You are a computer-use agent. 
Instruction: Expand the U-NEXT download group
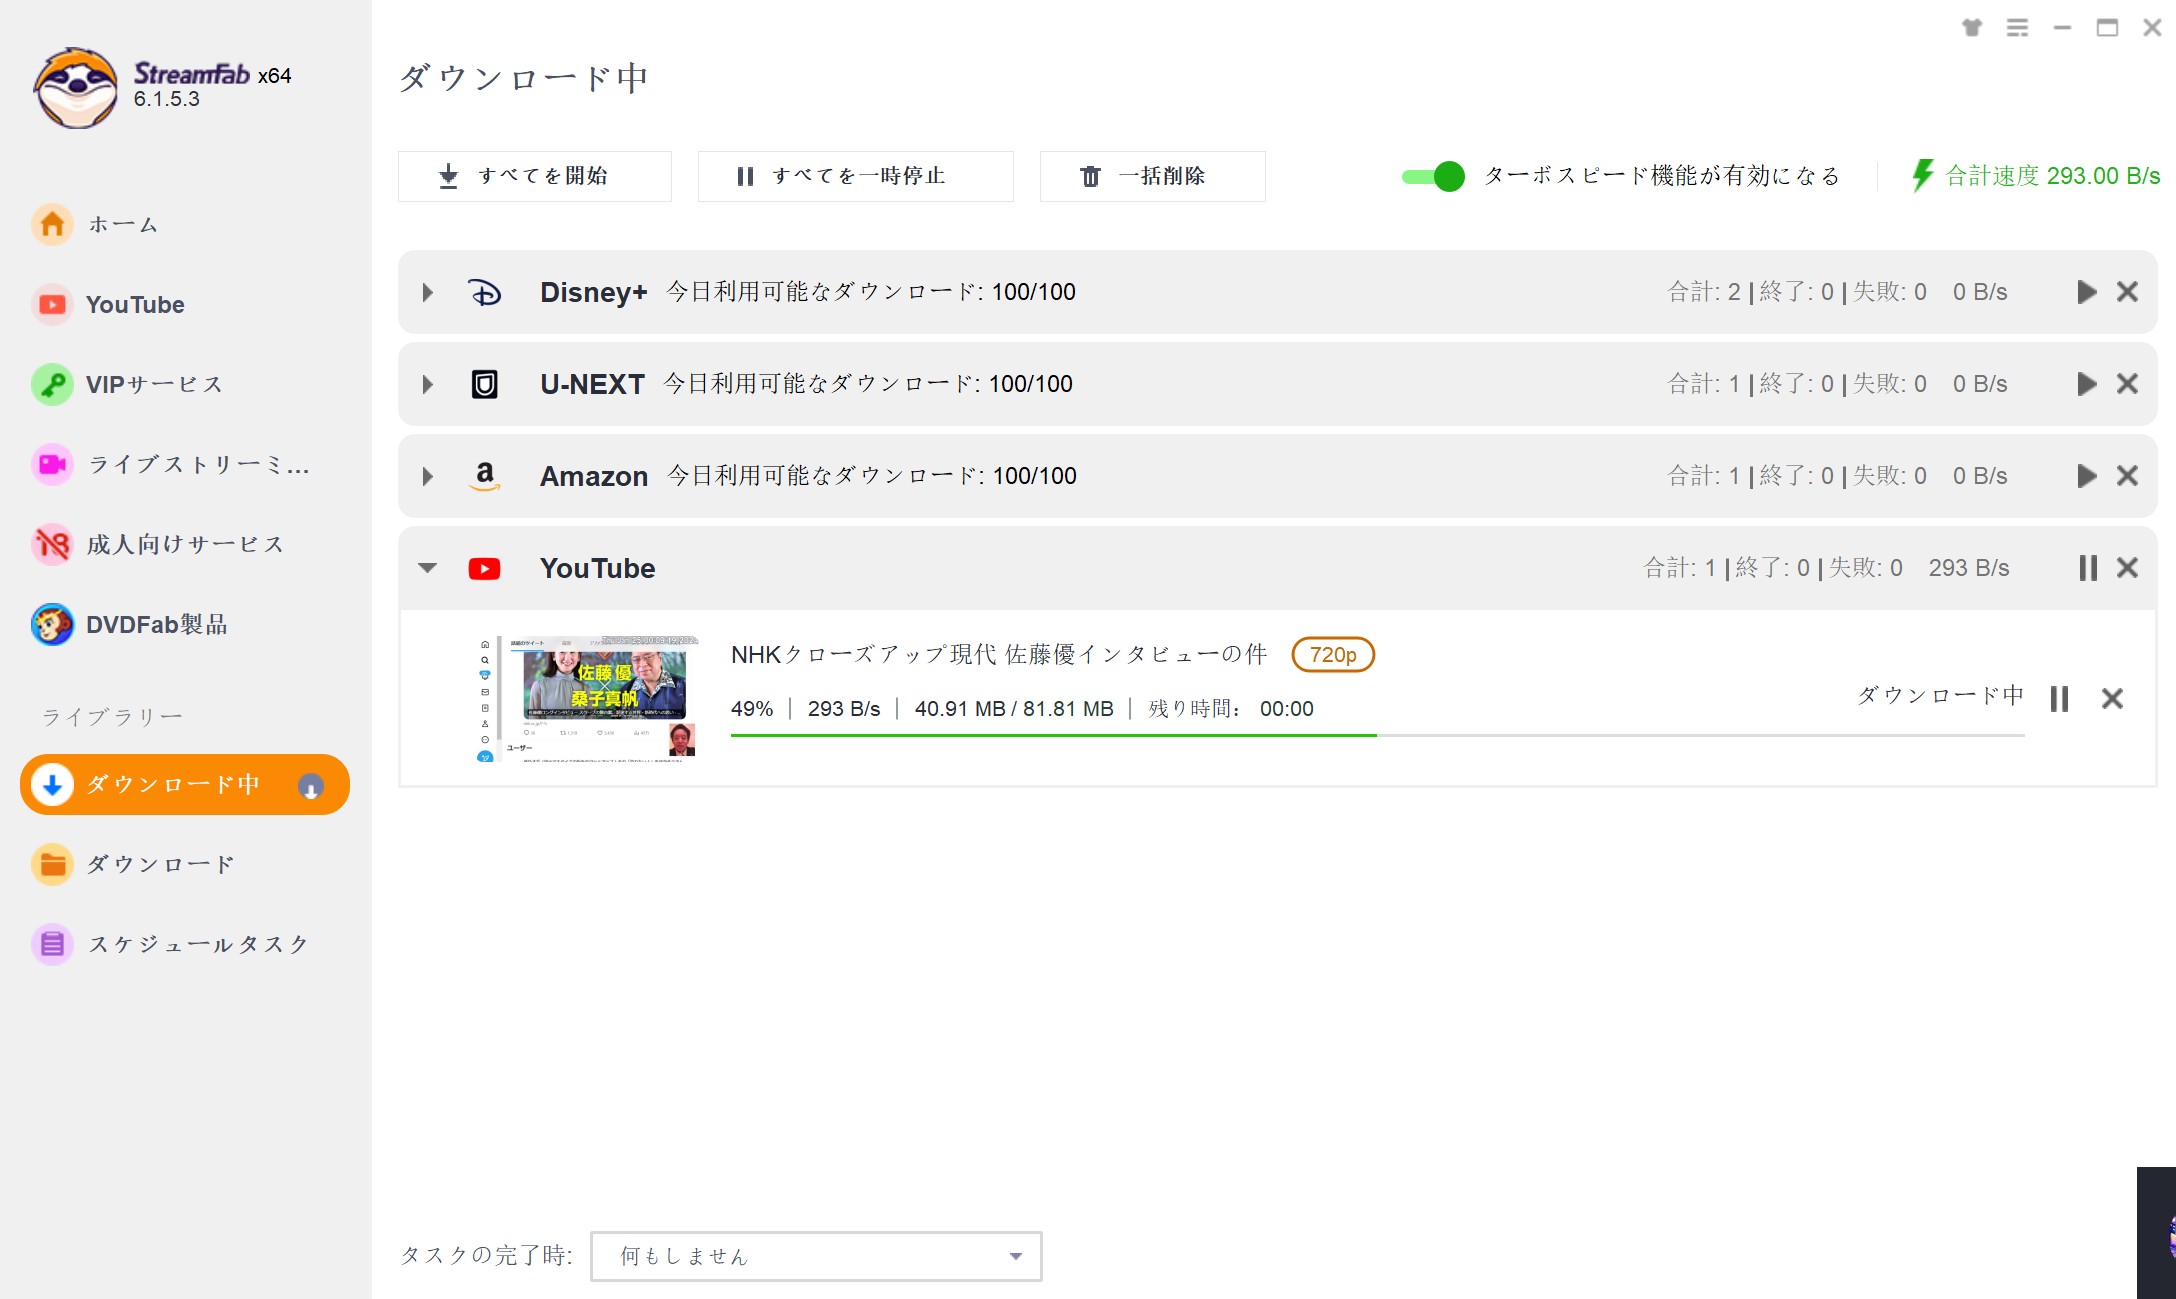428,384
